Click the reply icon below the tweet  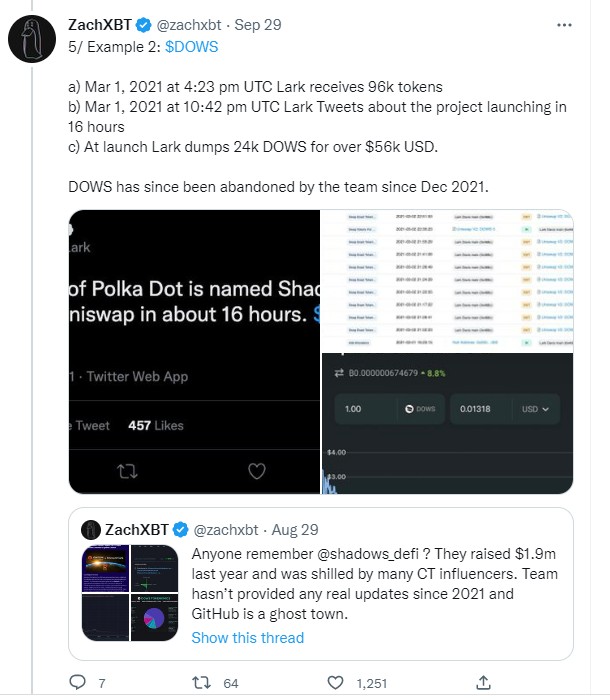79,682
